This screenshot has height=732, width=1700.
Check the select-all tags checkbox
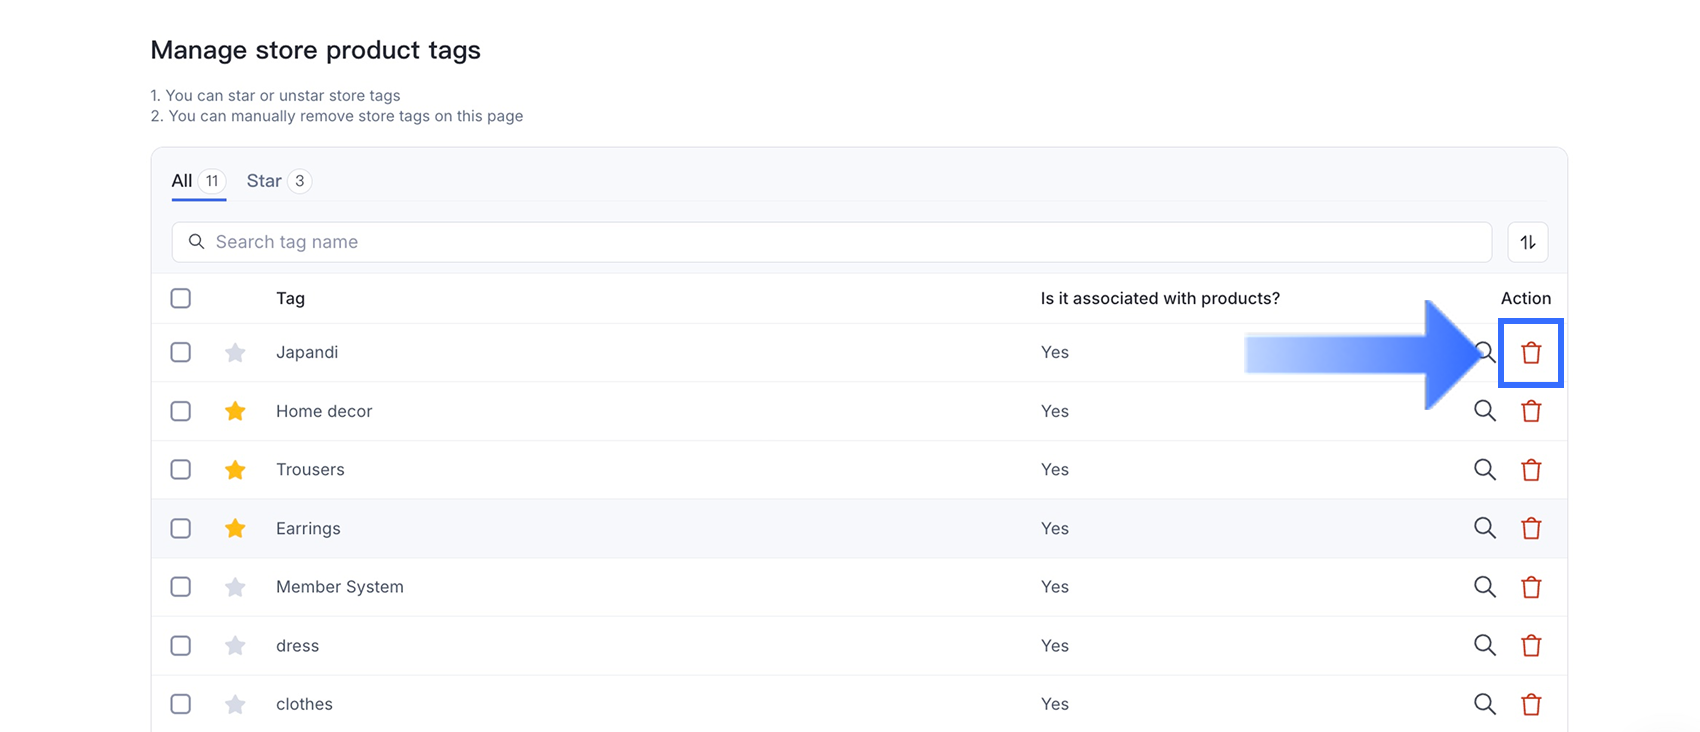(181, 298)
